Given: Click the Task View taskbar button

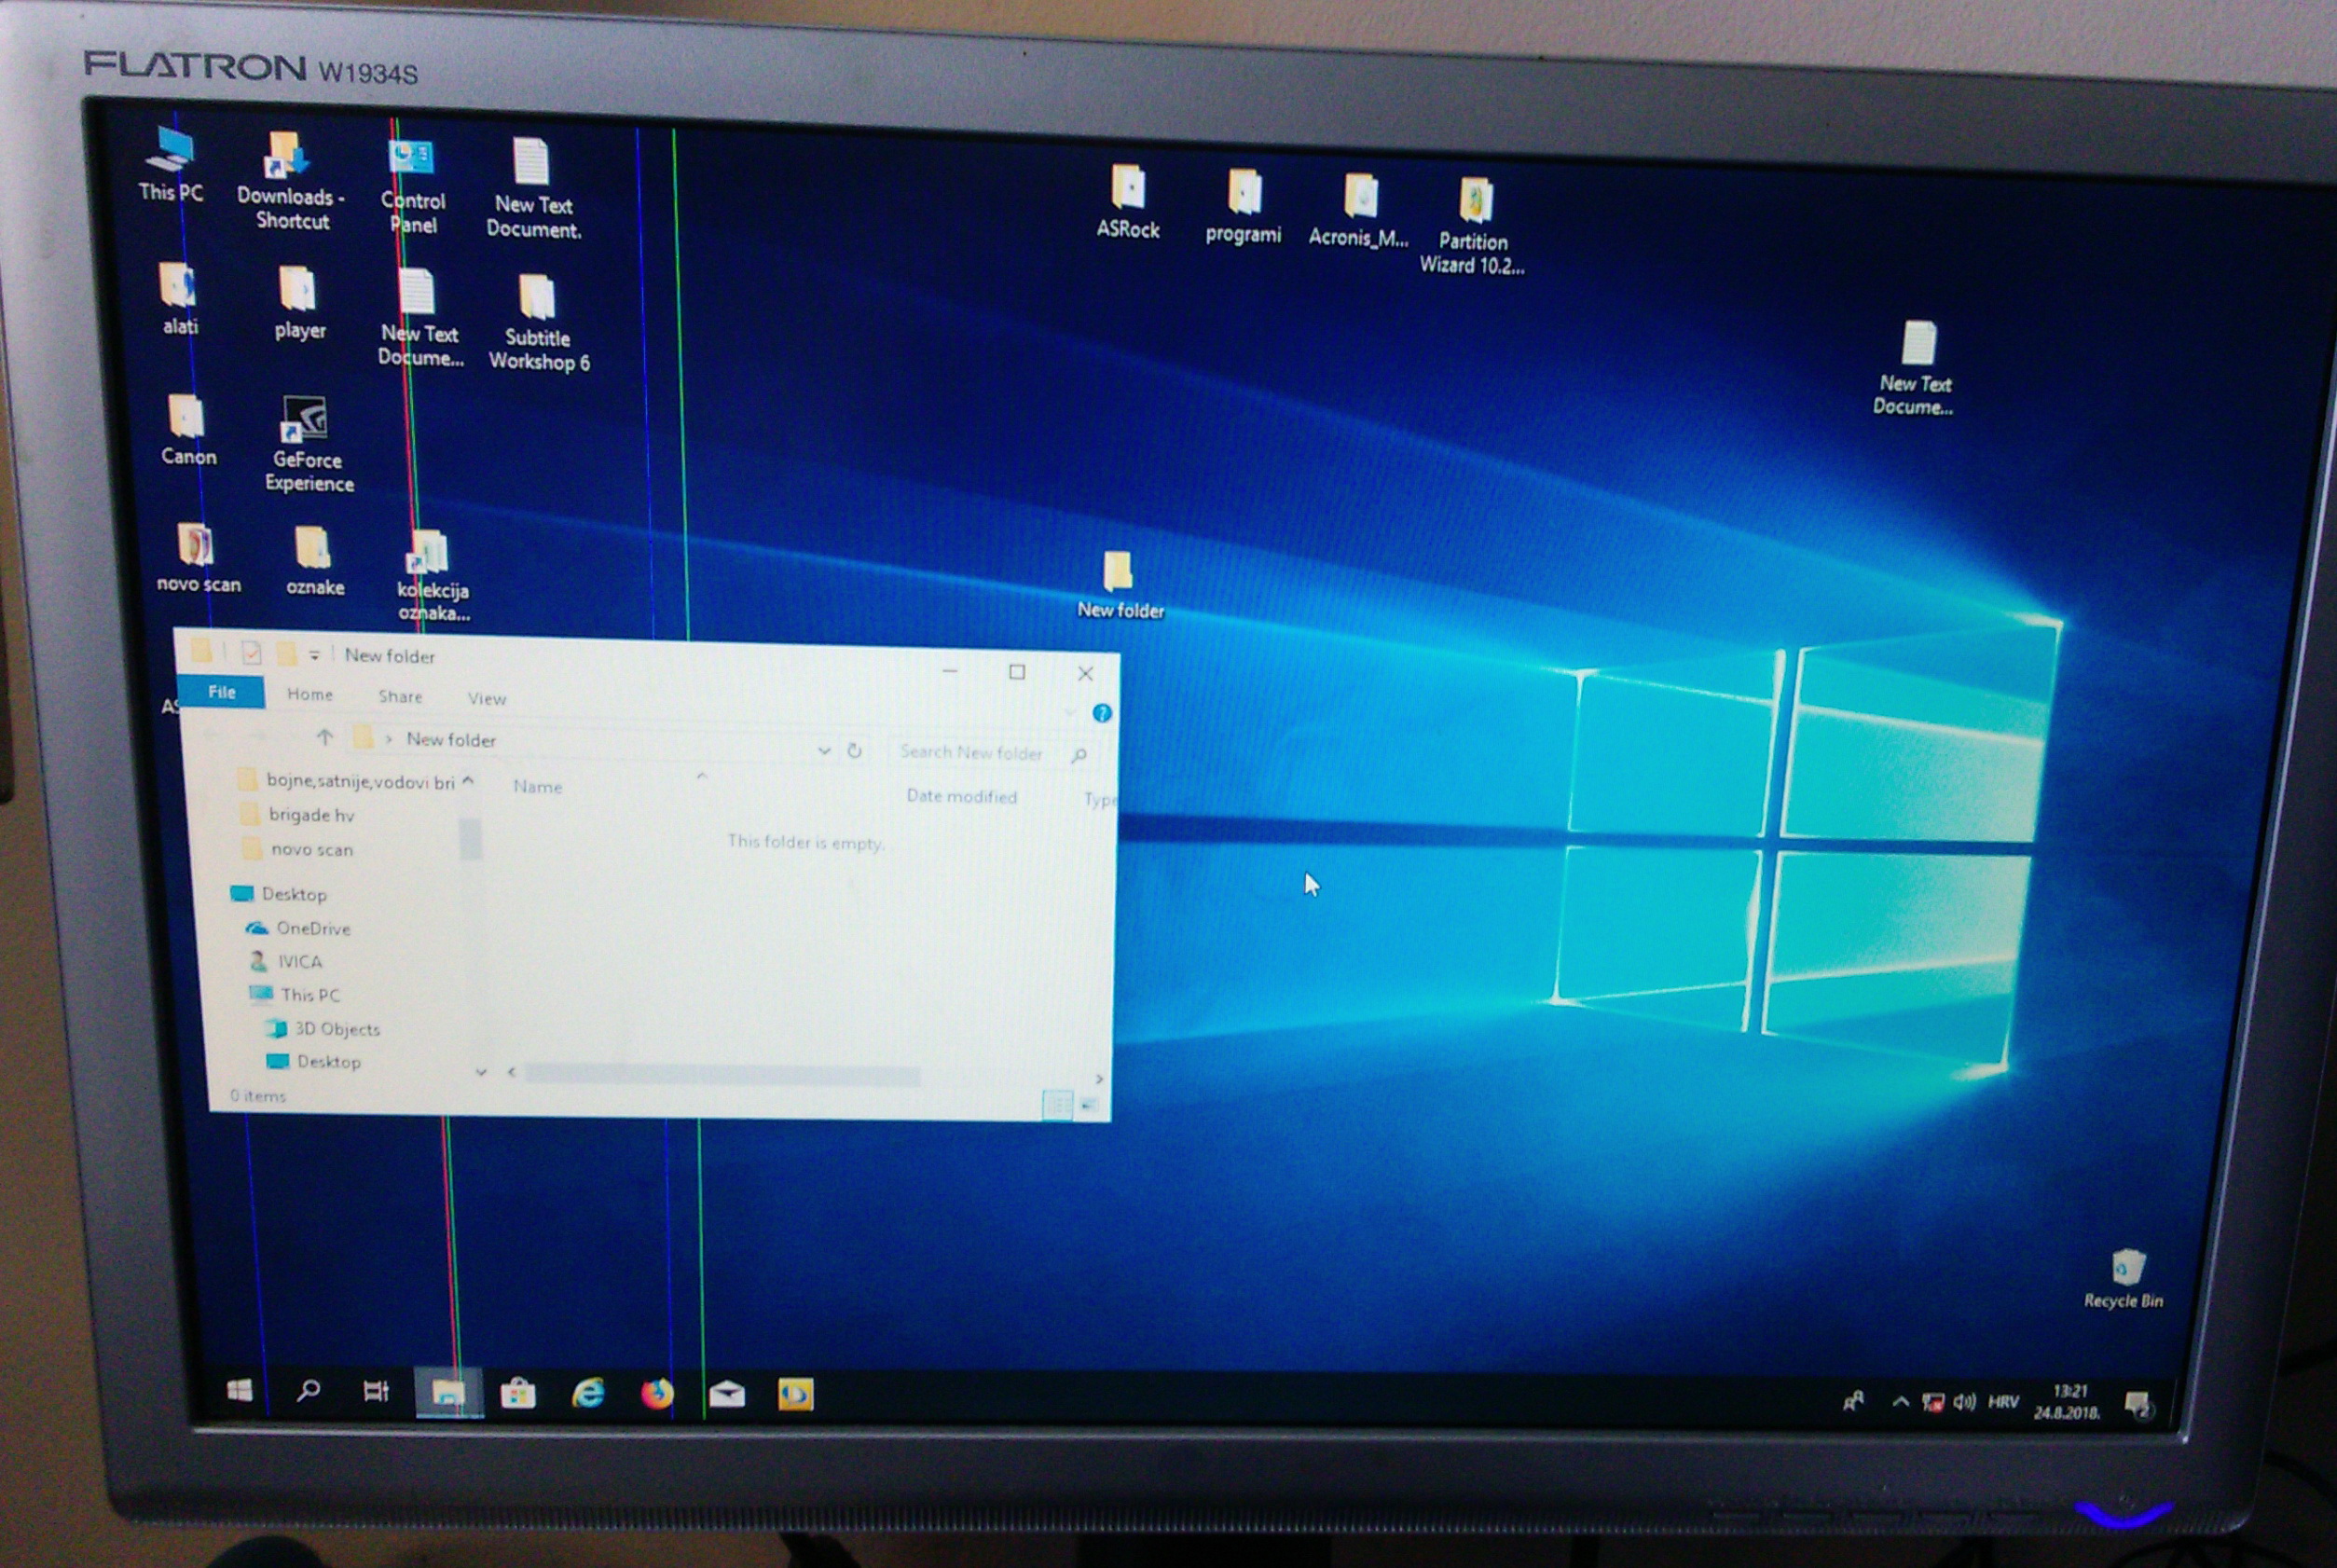Looking at the screenshot, I should click(376, 1391).
